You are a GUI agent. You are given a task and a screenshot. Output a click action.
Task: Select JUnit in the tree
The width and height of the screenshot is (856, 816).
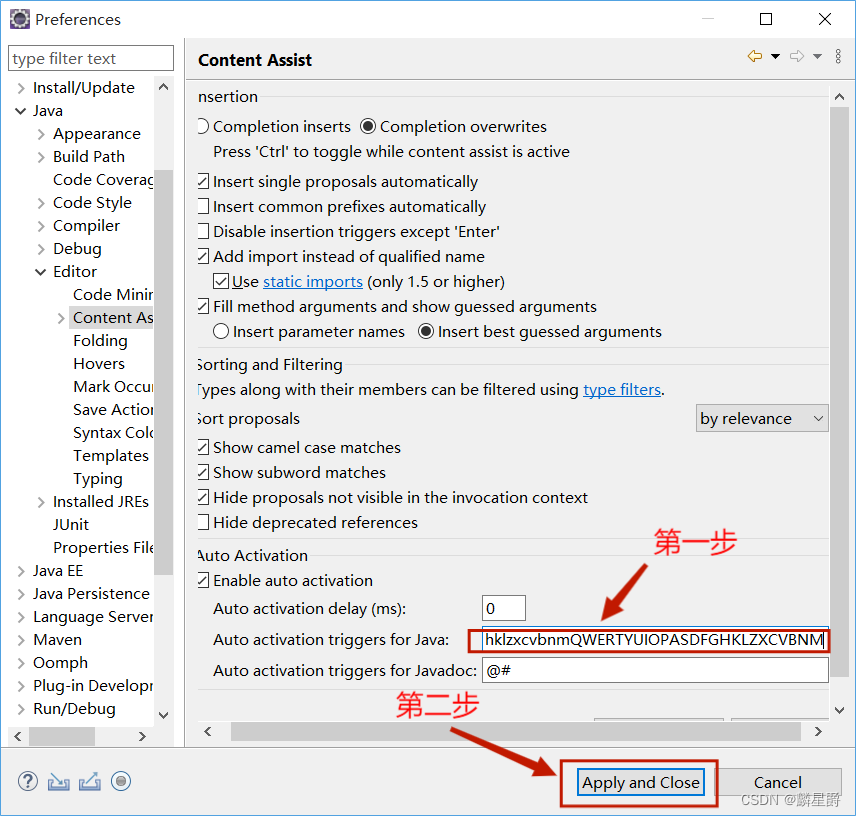tap(71, 525)
